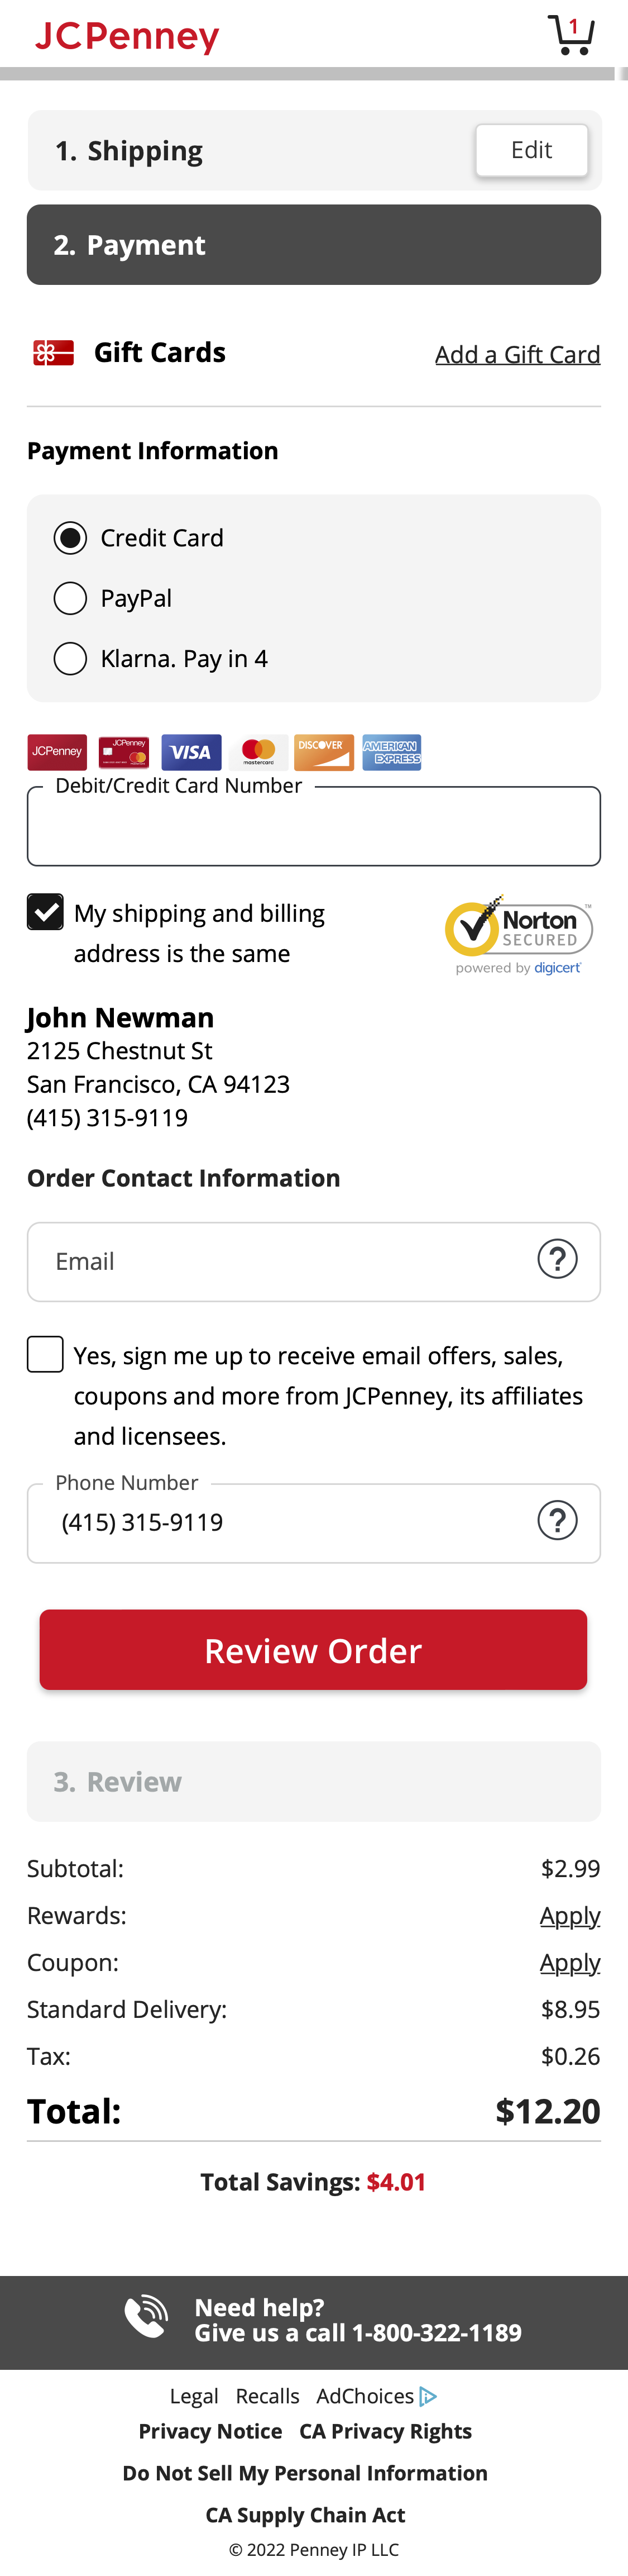Image resolution: width=628 pixels, height=2576 pixels.
Task: Click the help icon beside Phone Number
Action: [x=558, y=1520]
